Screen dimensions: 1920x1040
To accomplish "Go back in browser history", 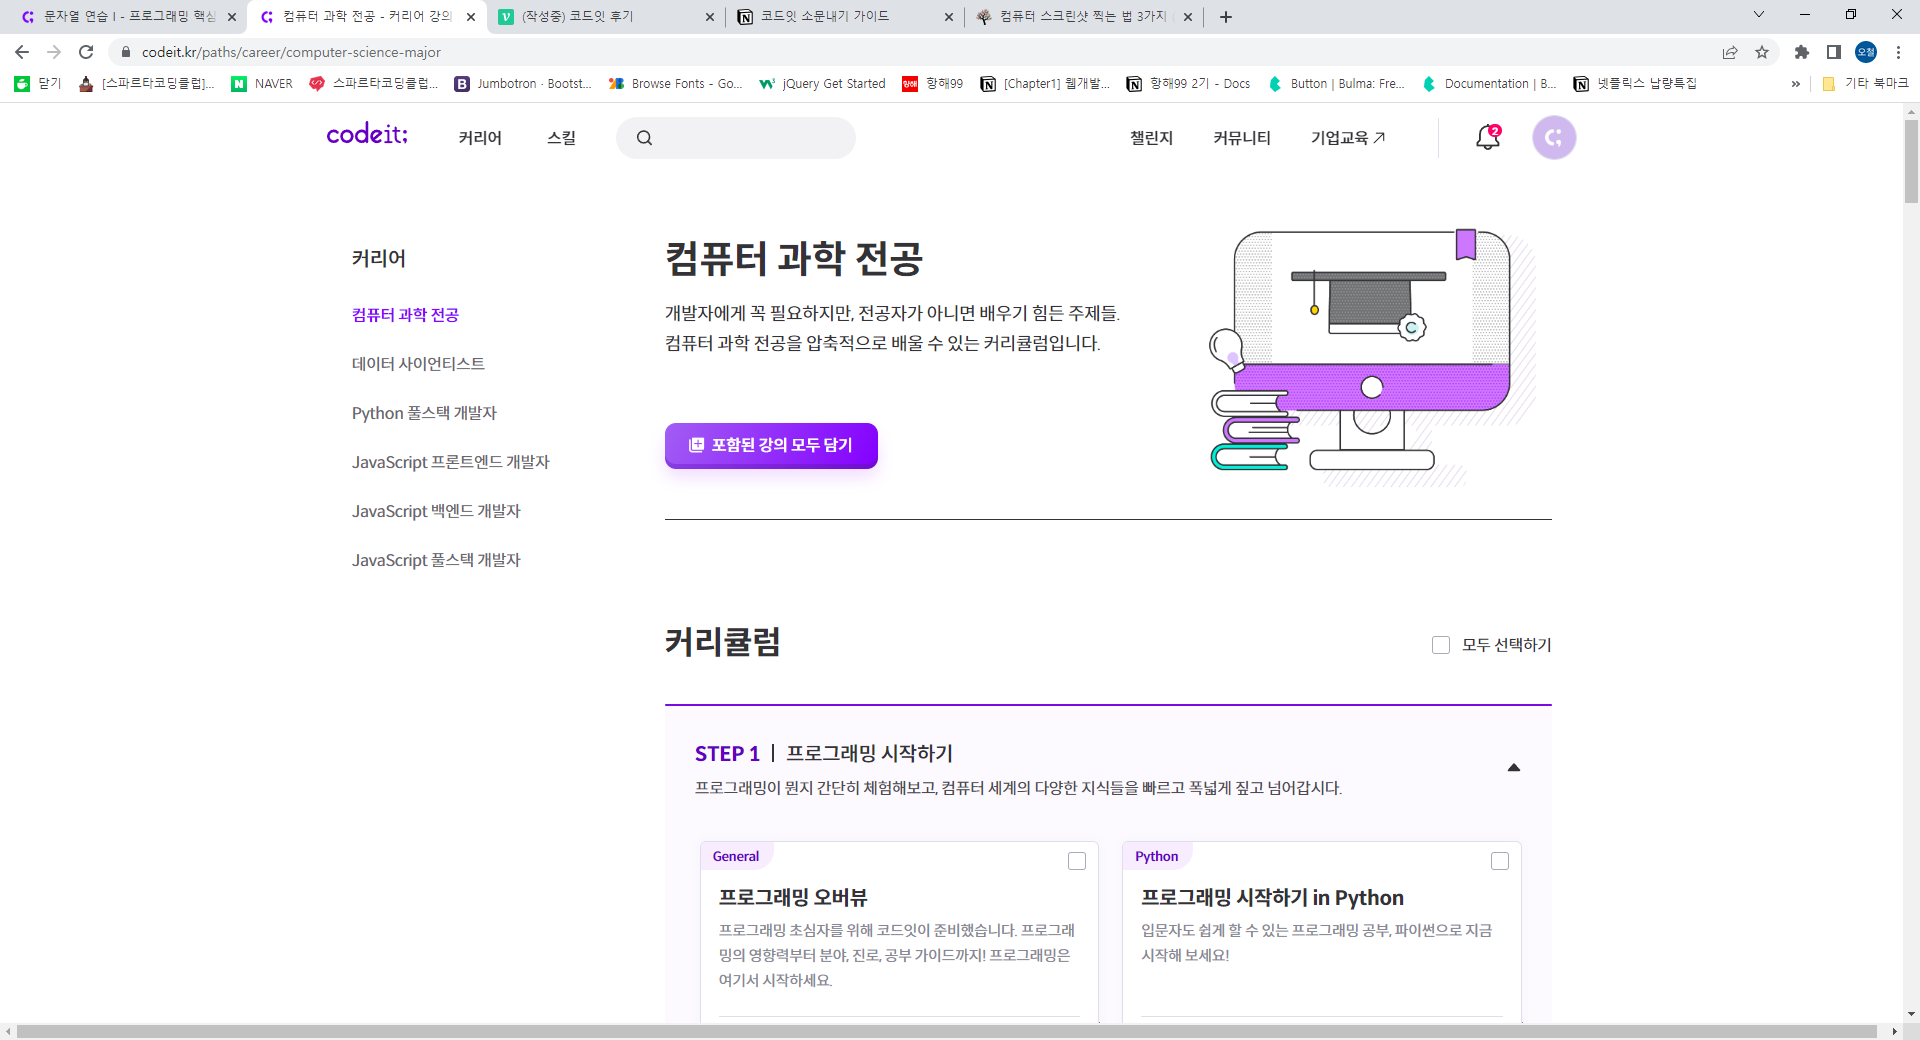I will coord(22,52).
